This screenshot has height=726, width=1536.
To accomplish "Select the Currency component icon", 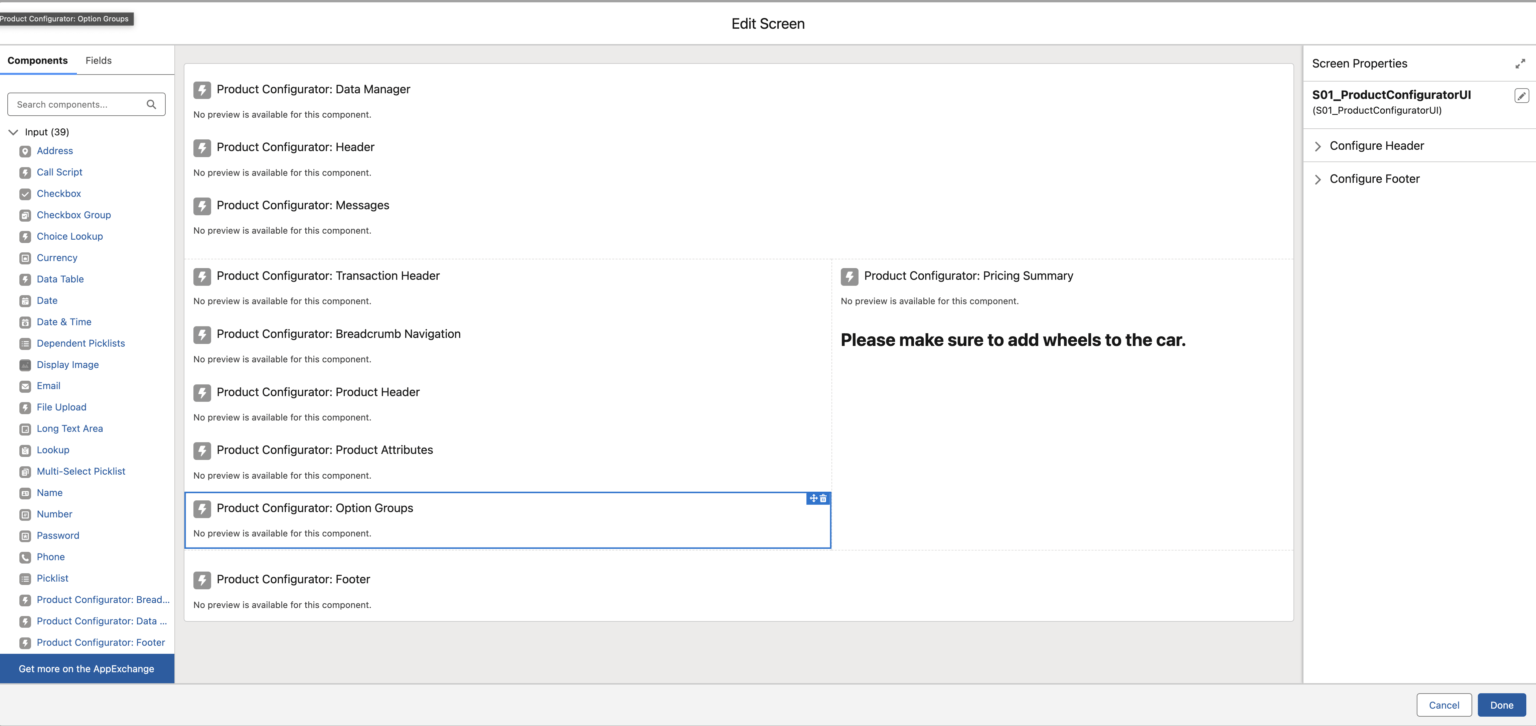I will [24, 257].
